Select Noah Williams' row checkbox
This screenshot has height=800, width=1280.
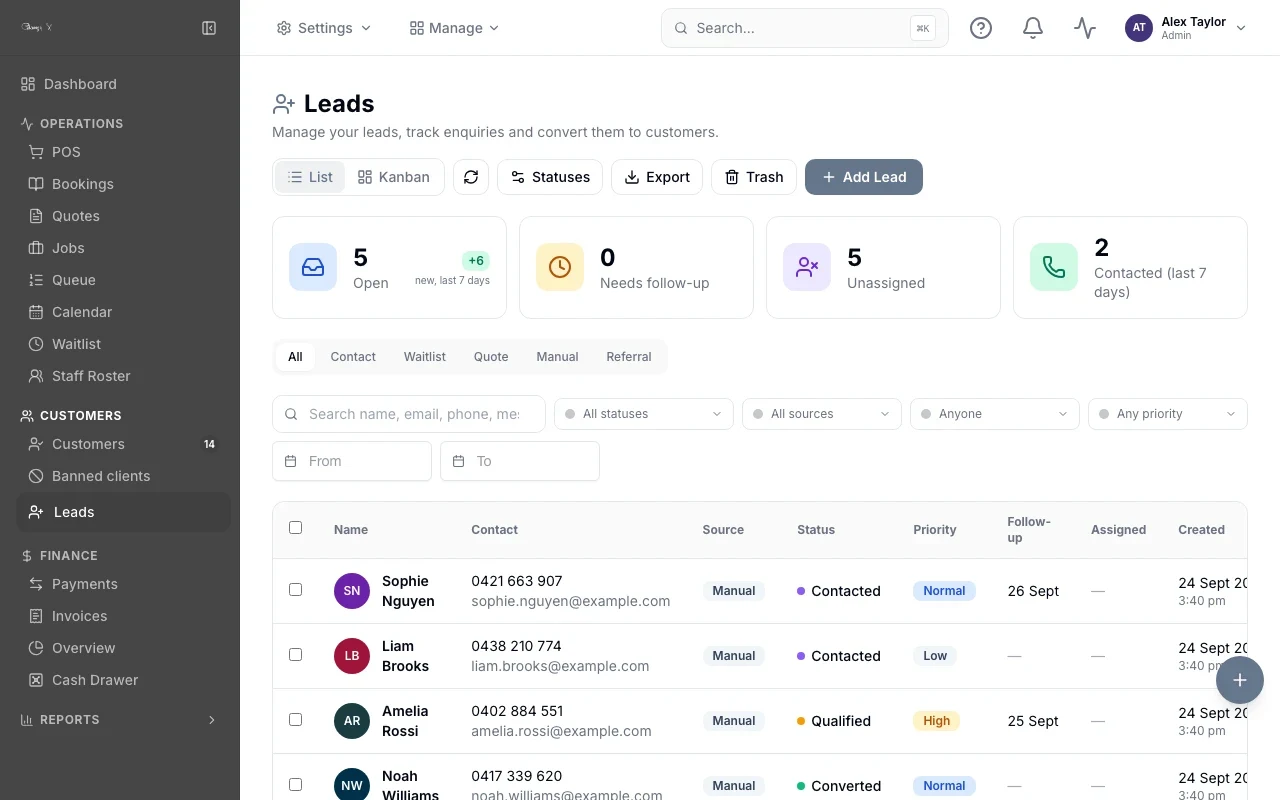click(x=295, y=785)
